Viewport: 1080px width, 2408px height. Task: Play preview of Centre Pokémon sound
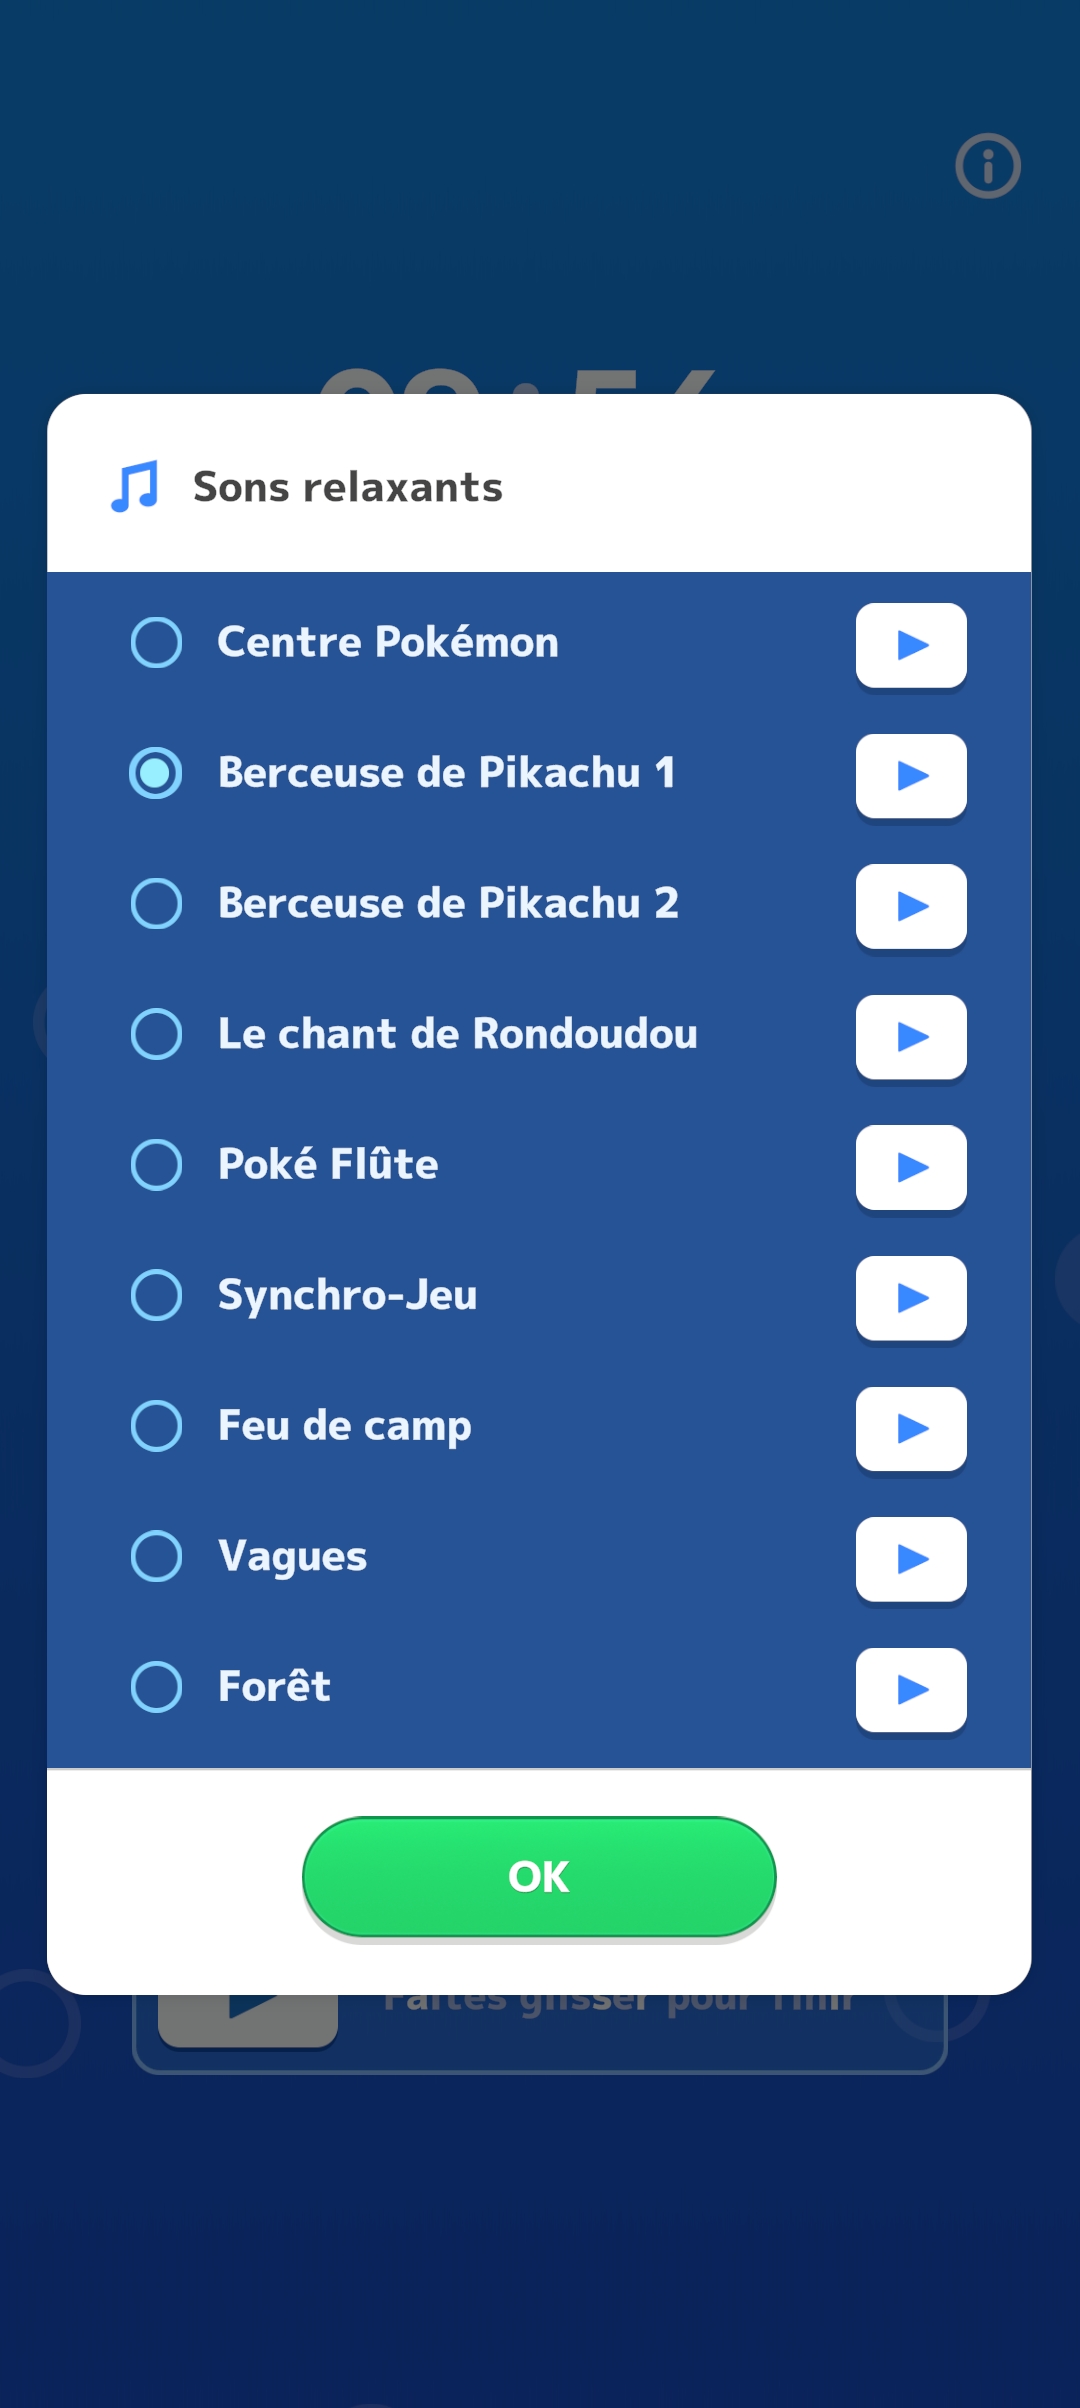coord(910,645)
